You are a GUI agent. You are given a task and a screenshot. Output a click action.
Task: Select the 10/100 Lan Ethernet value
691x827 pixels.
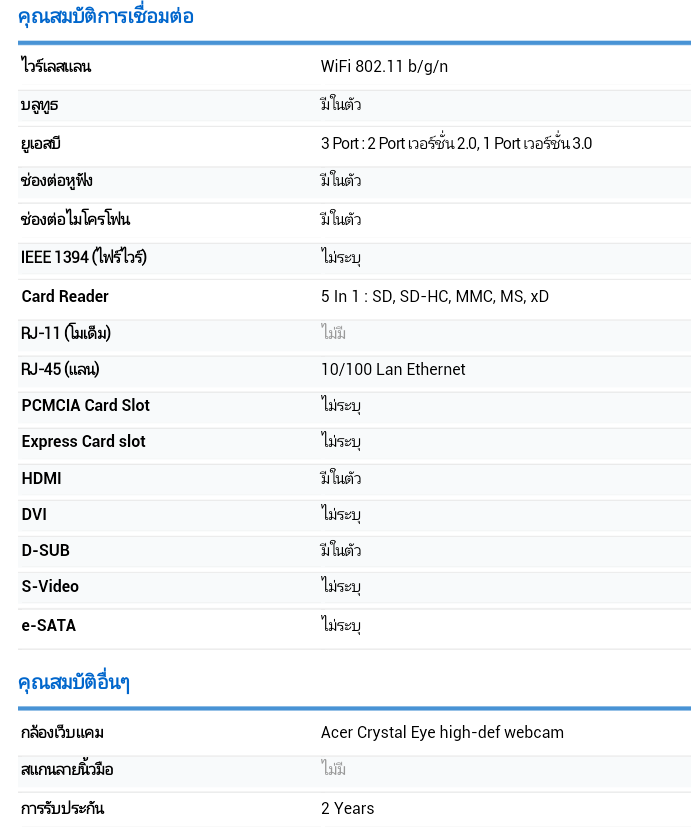pyautogui.click(x=393, y=369)
